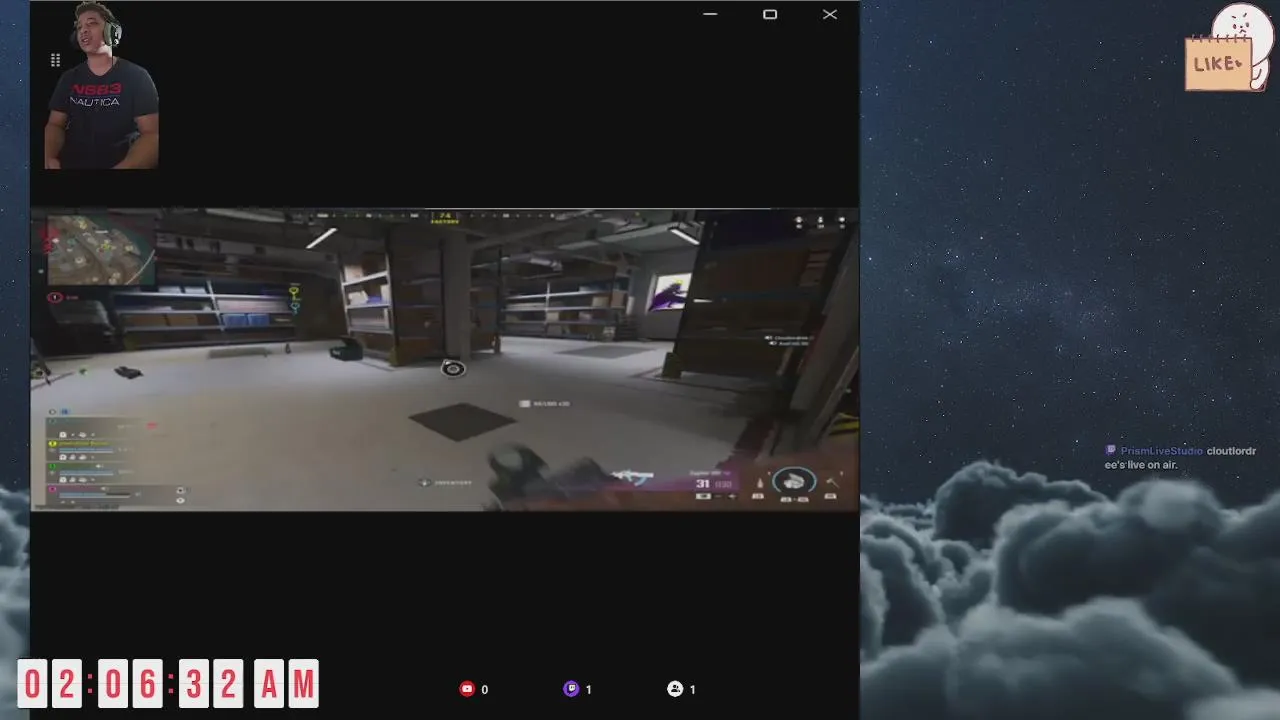The width and height of the screenshot is (1280, 720).
Task: Click the circular field upgrade HUD icon
Action: (794, 482)
